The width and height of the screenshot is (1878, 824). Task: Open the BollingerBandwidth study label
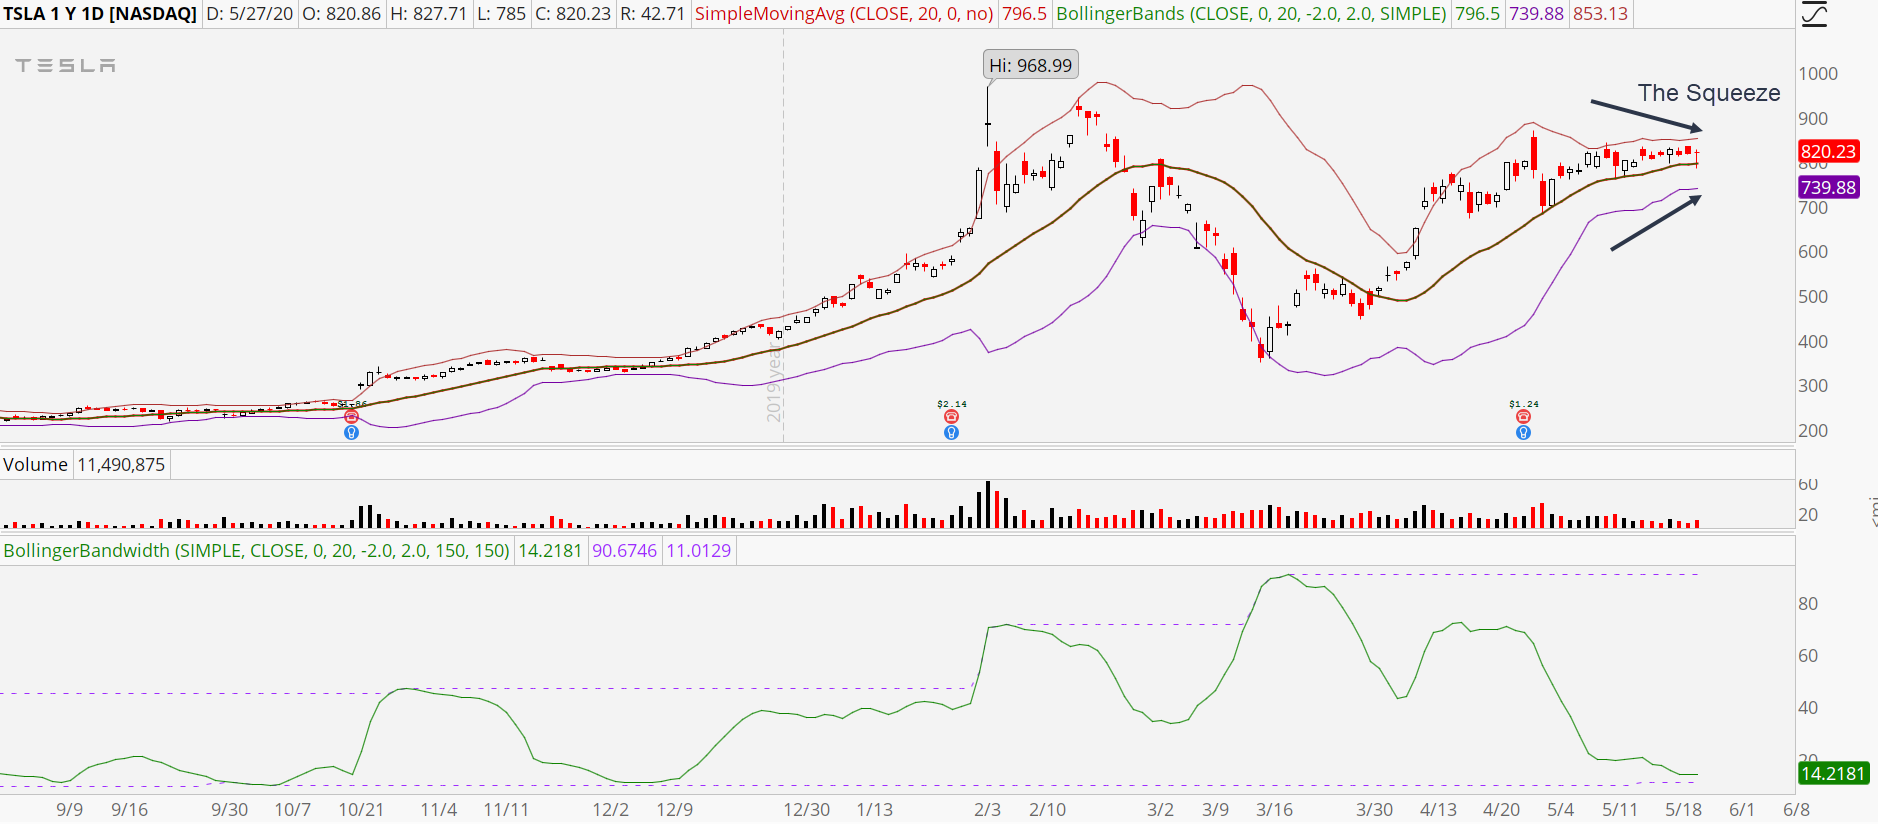click(x=256, y=550)
